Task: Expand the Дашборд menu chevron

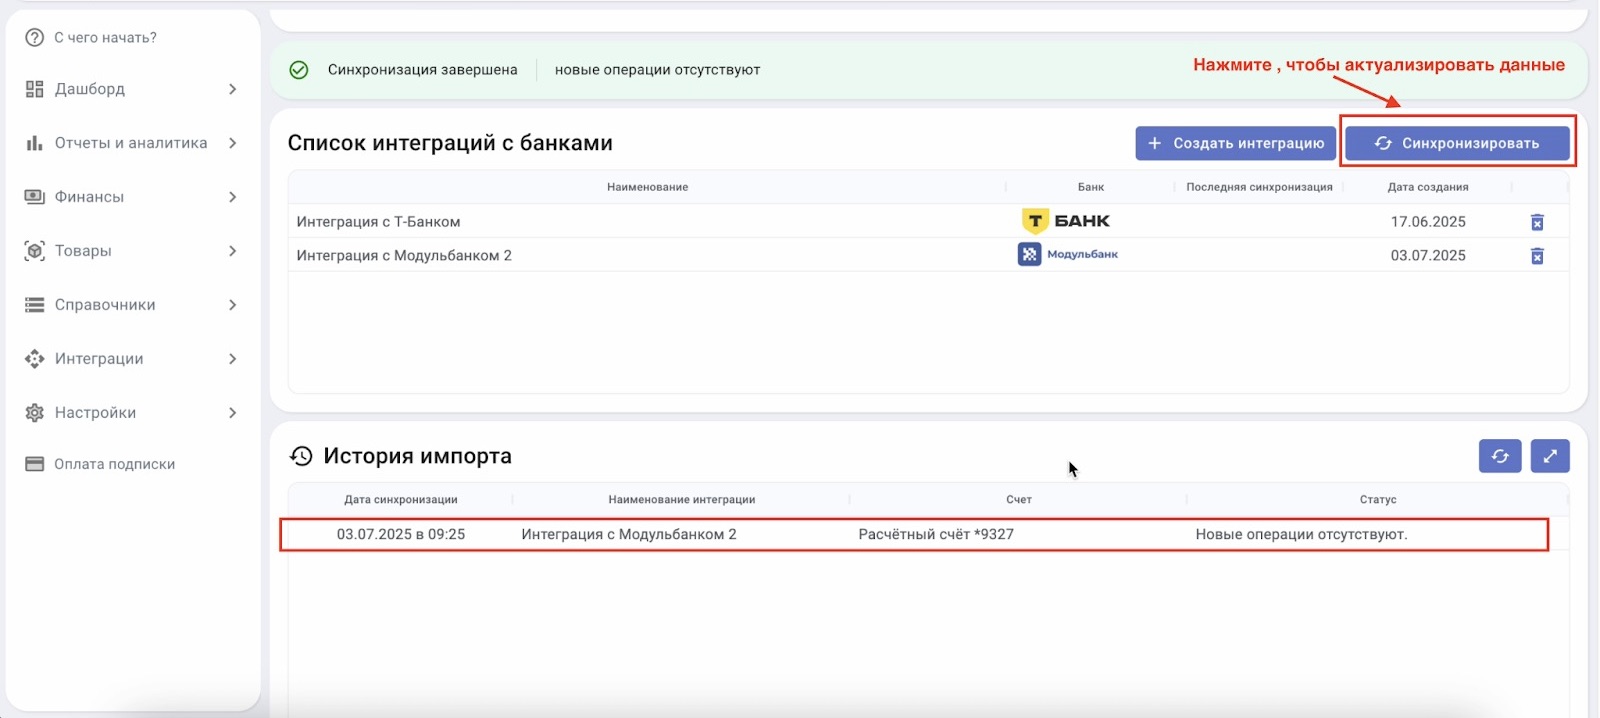Action: 232,89
